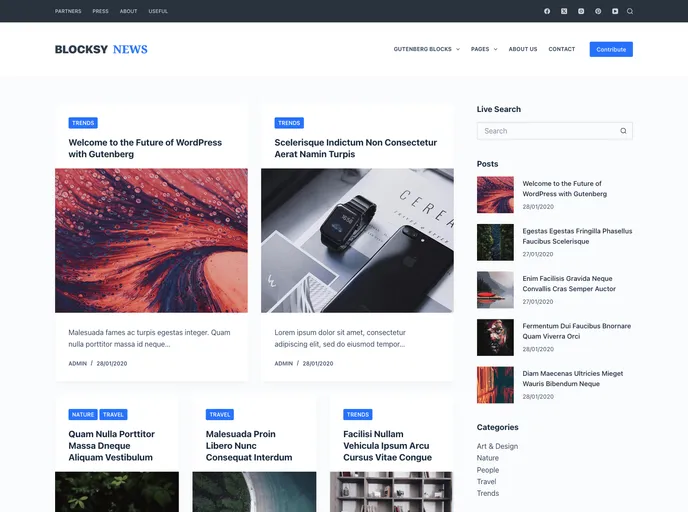Open the dark green leaves post image

[117, 492]
